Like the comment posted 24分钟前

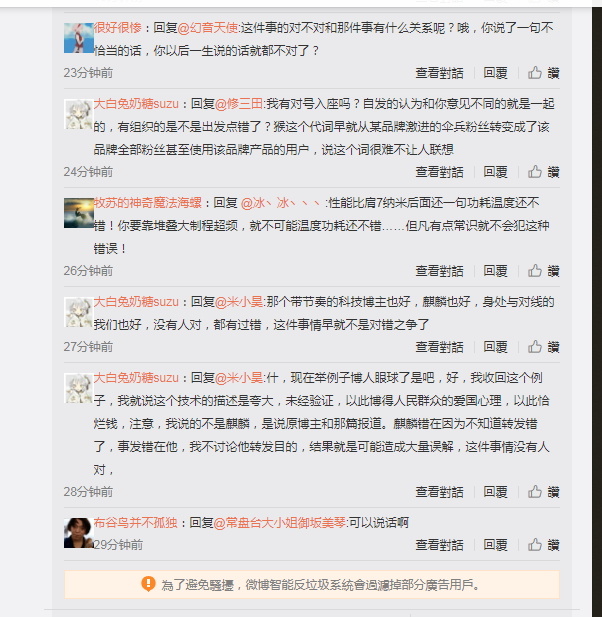[543, 172]
